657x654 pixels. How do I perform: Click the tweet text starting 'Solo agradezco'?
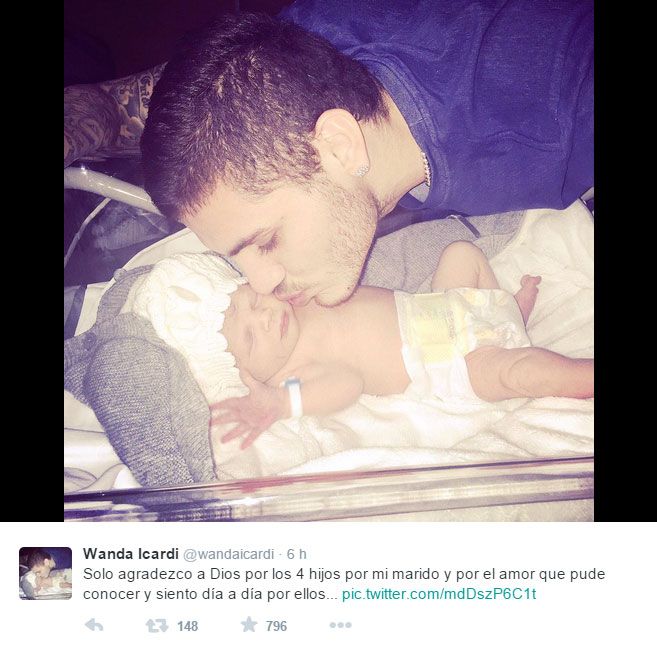point(344,584)
